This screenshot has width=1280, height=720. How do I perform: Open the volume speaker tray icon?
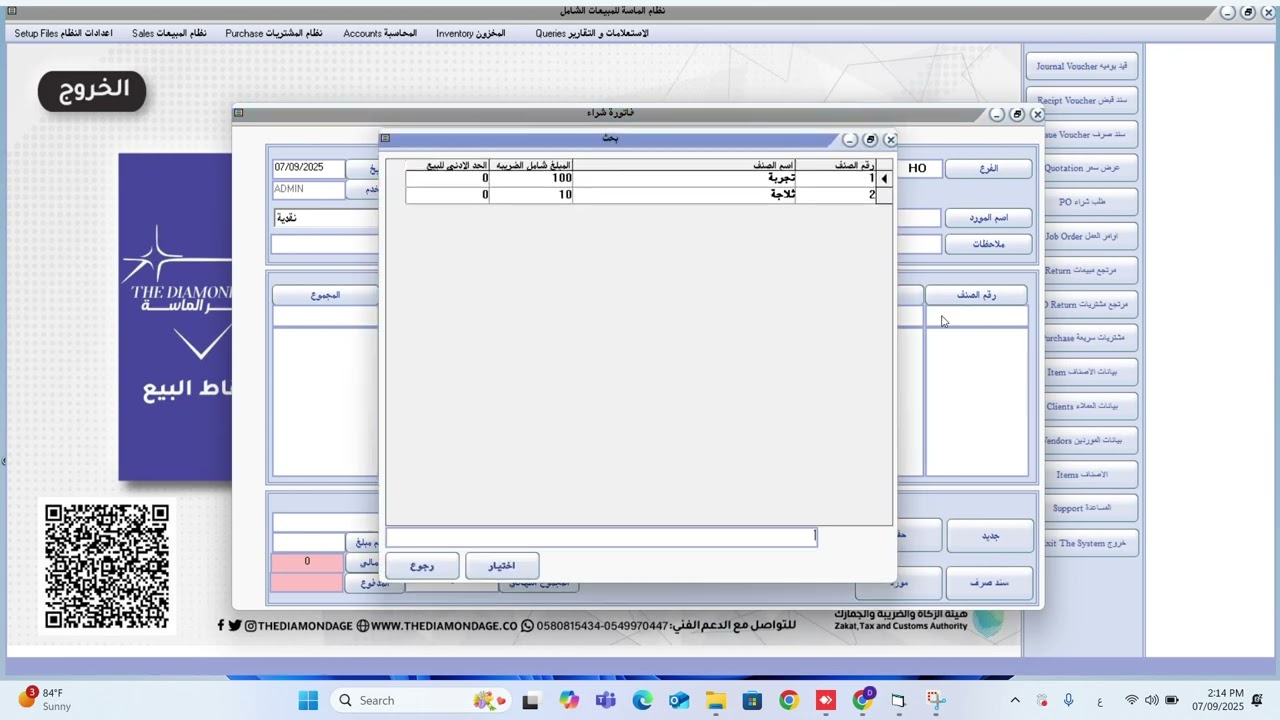point(1151,700)
